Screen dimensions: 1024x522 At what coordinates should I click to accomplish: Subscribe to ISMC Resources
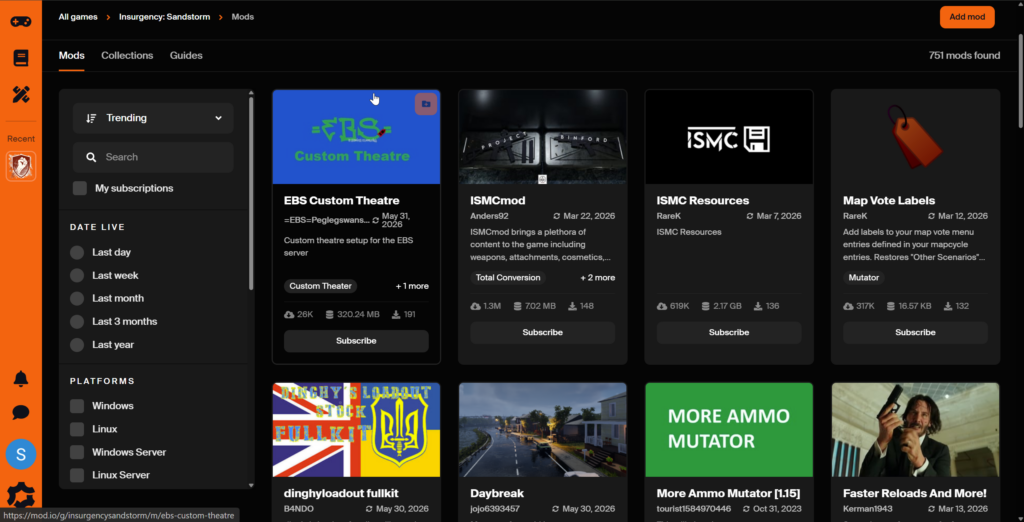coord(729,333)
